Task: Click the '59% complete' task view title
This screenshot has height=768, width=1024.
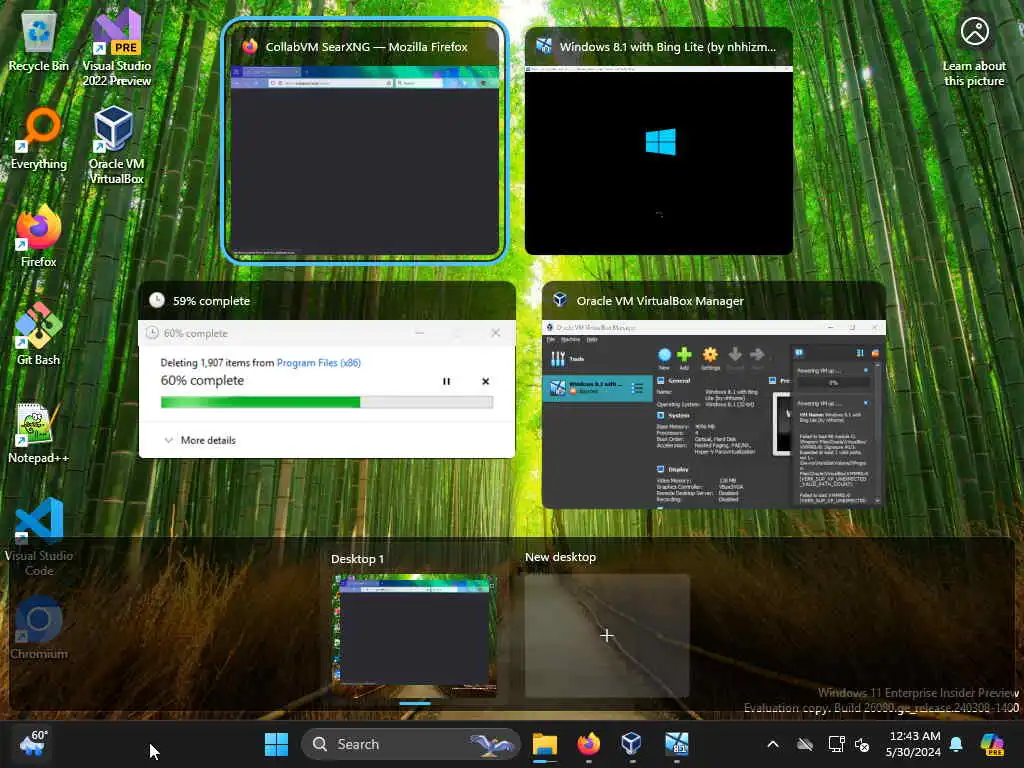Action: (x=212, y=301)
